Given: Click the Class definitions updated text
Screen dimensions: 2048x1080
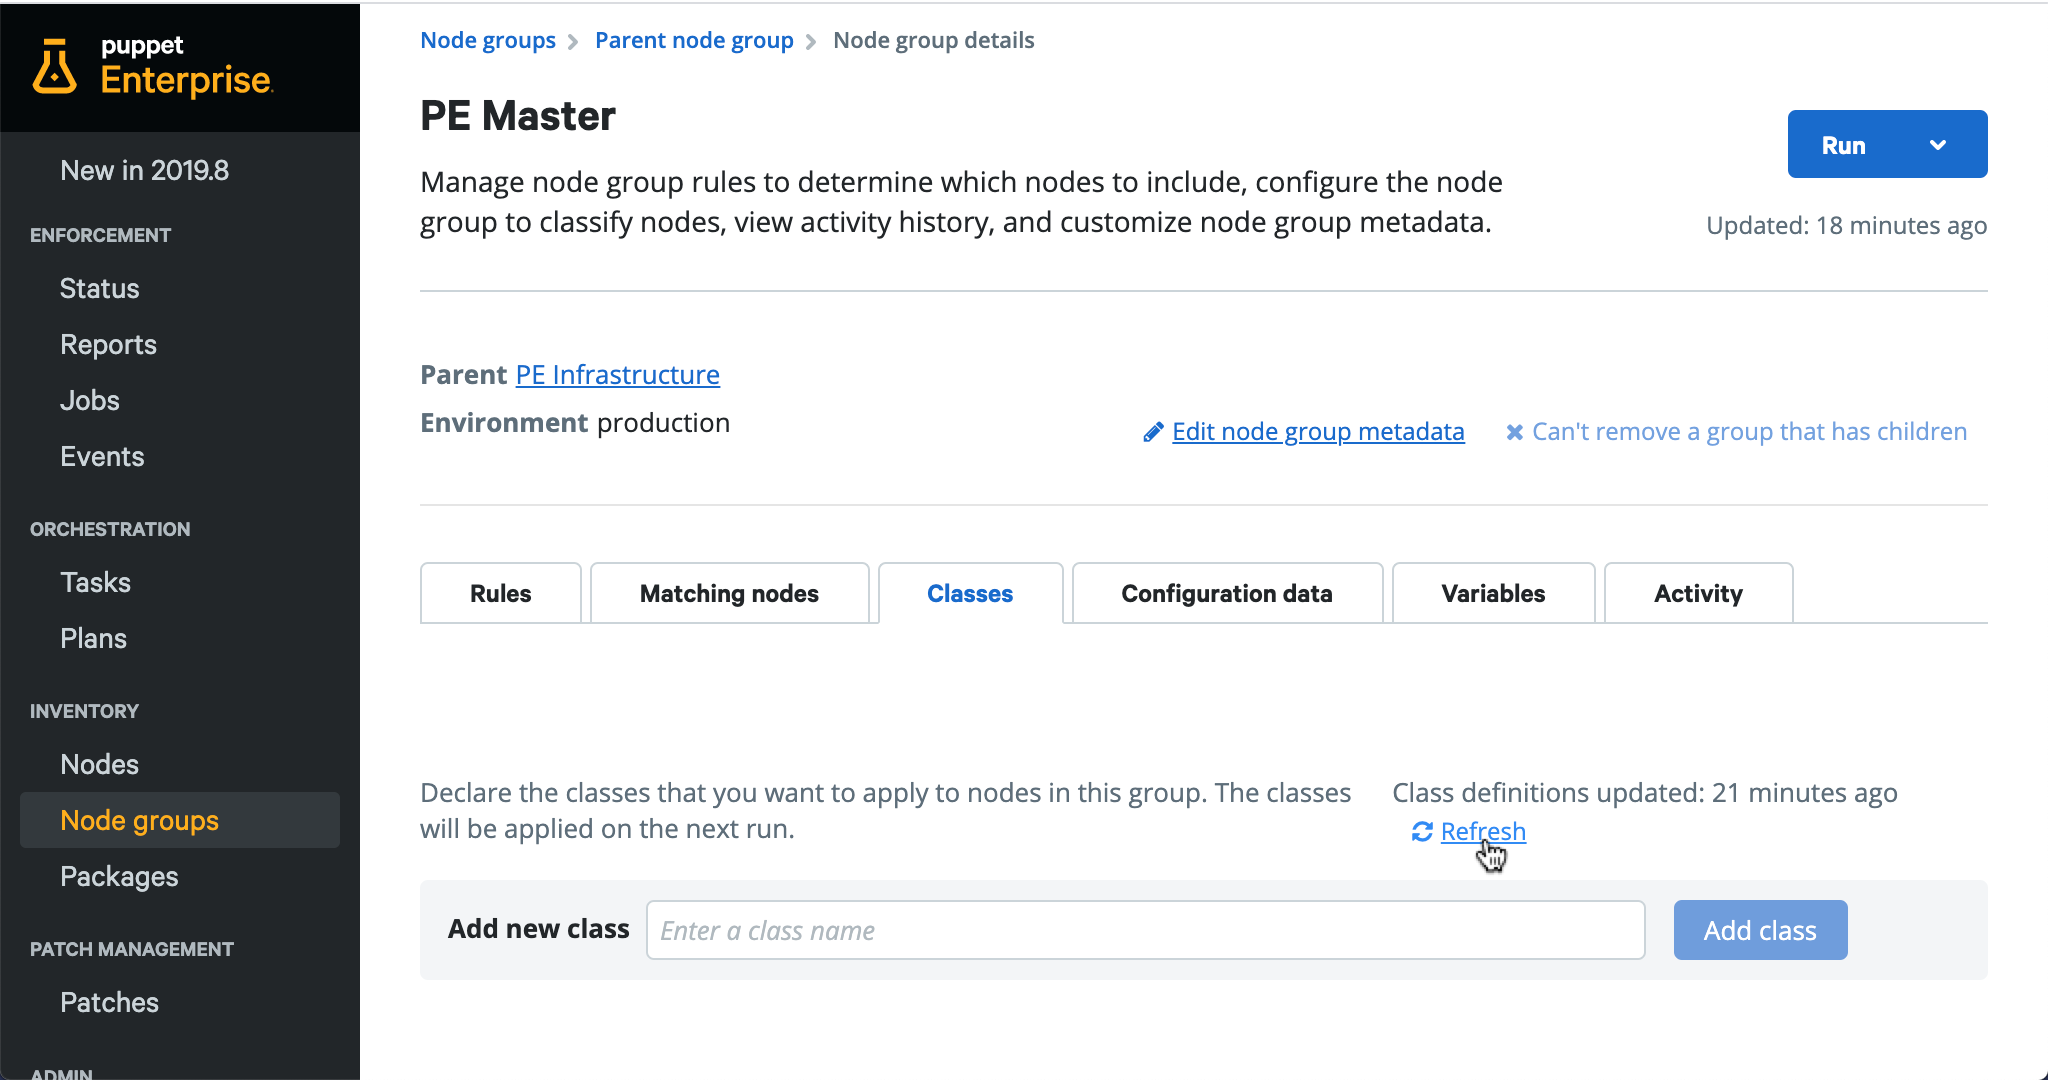Looking at the screenshot, I should point(1645,792).
